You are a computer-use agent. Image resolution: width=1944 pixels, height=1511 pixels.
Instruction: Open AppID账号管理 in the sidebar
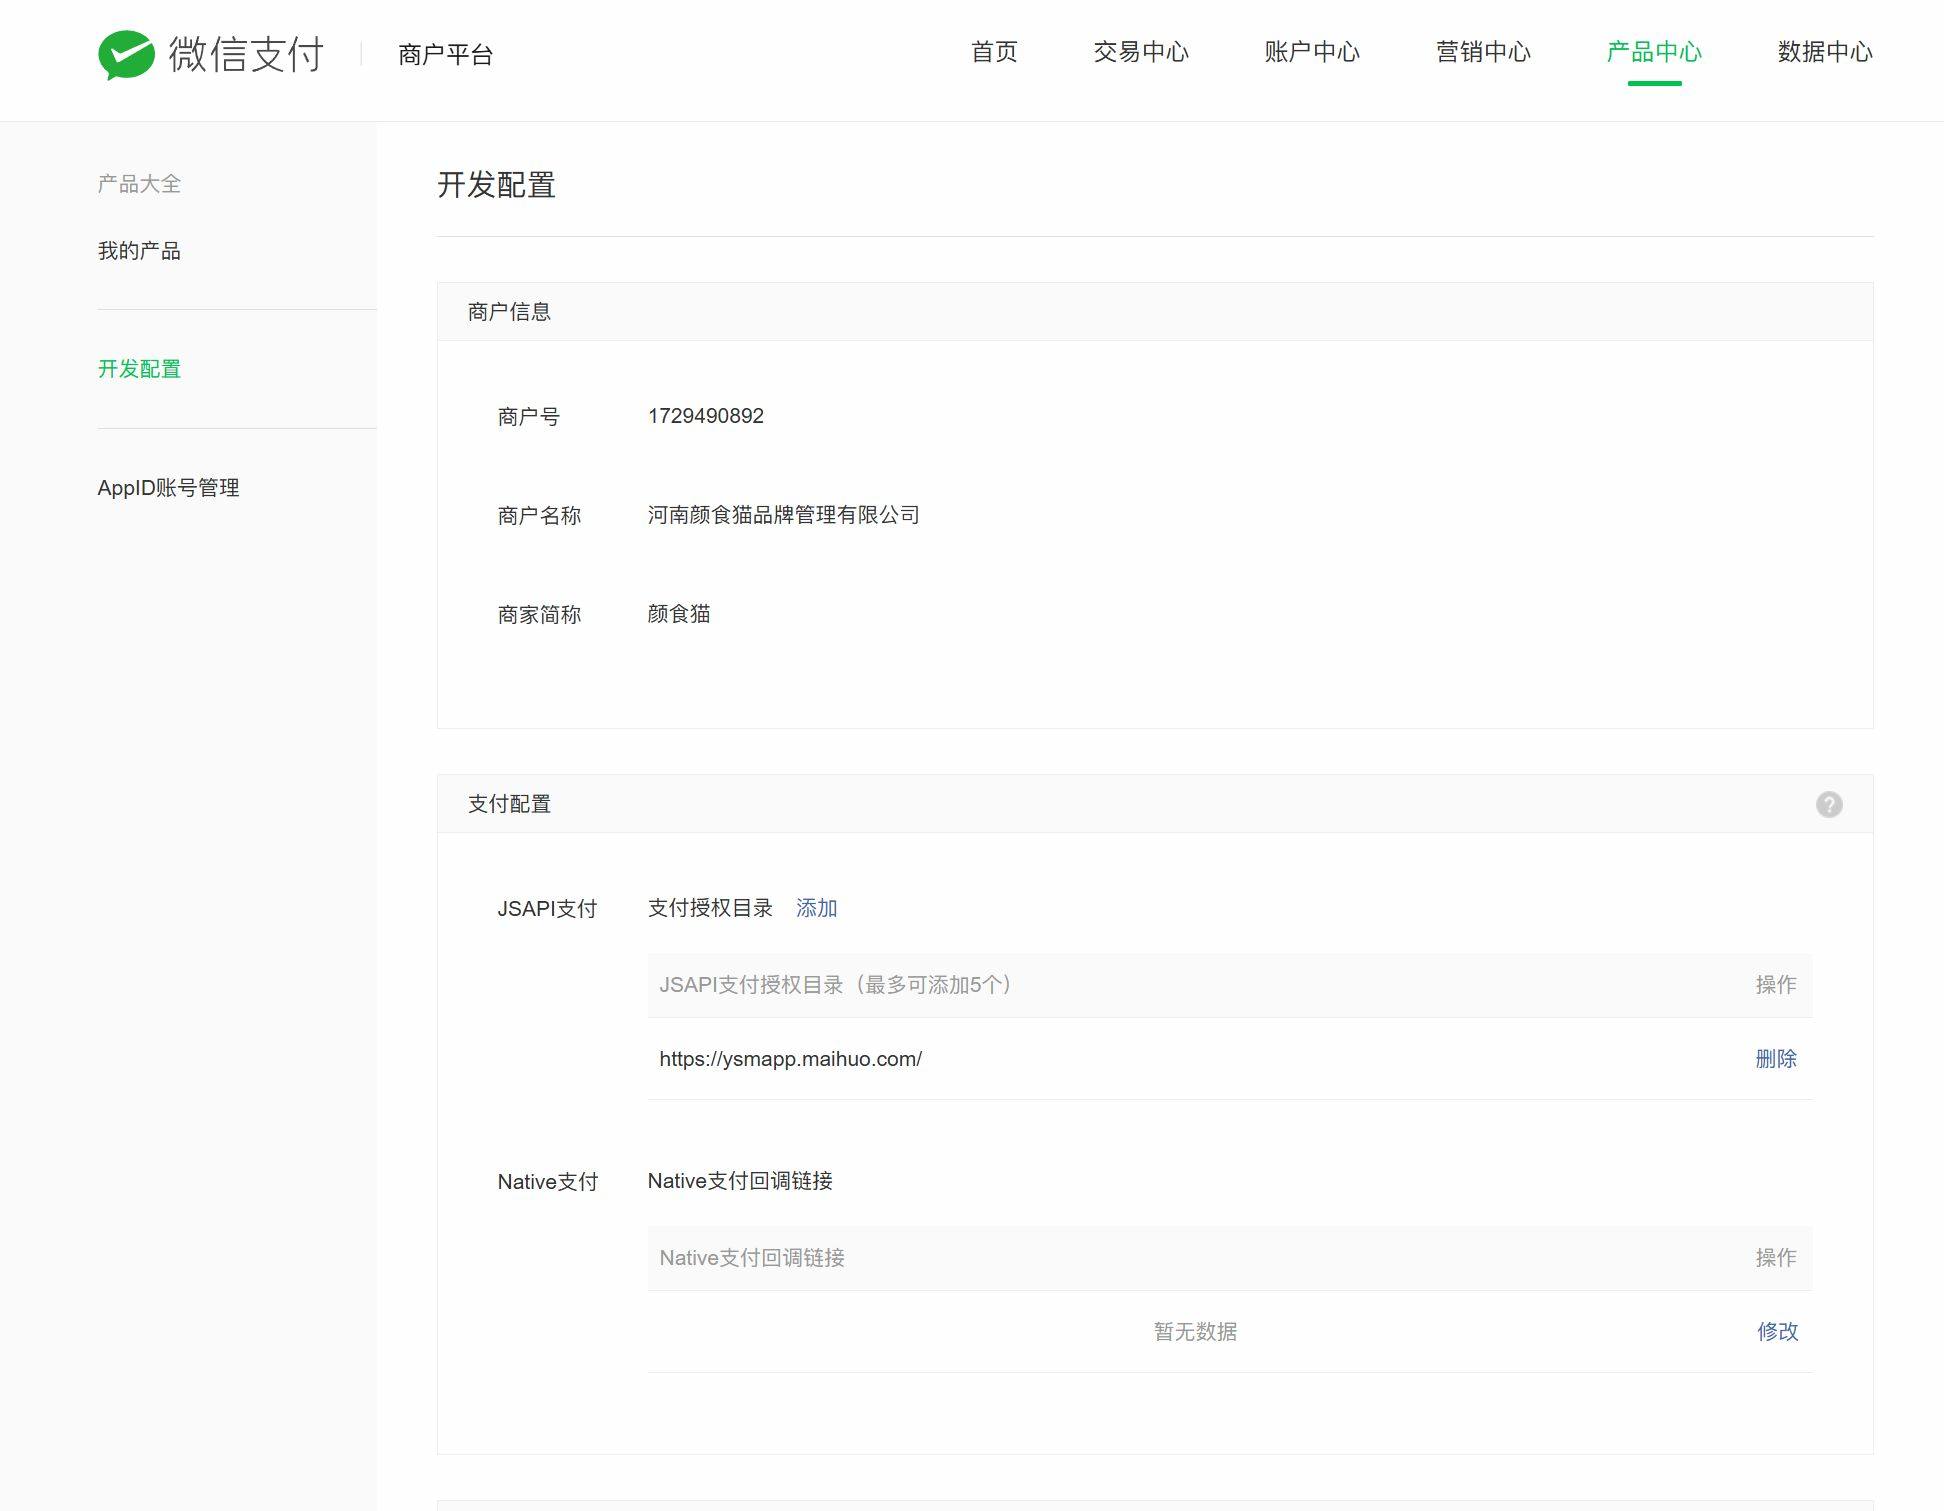click(168, 488)
